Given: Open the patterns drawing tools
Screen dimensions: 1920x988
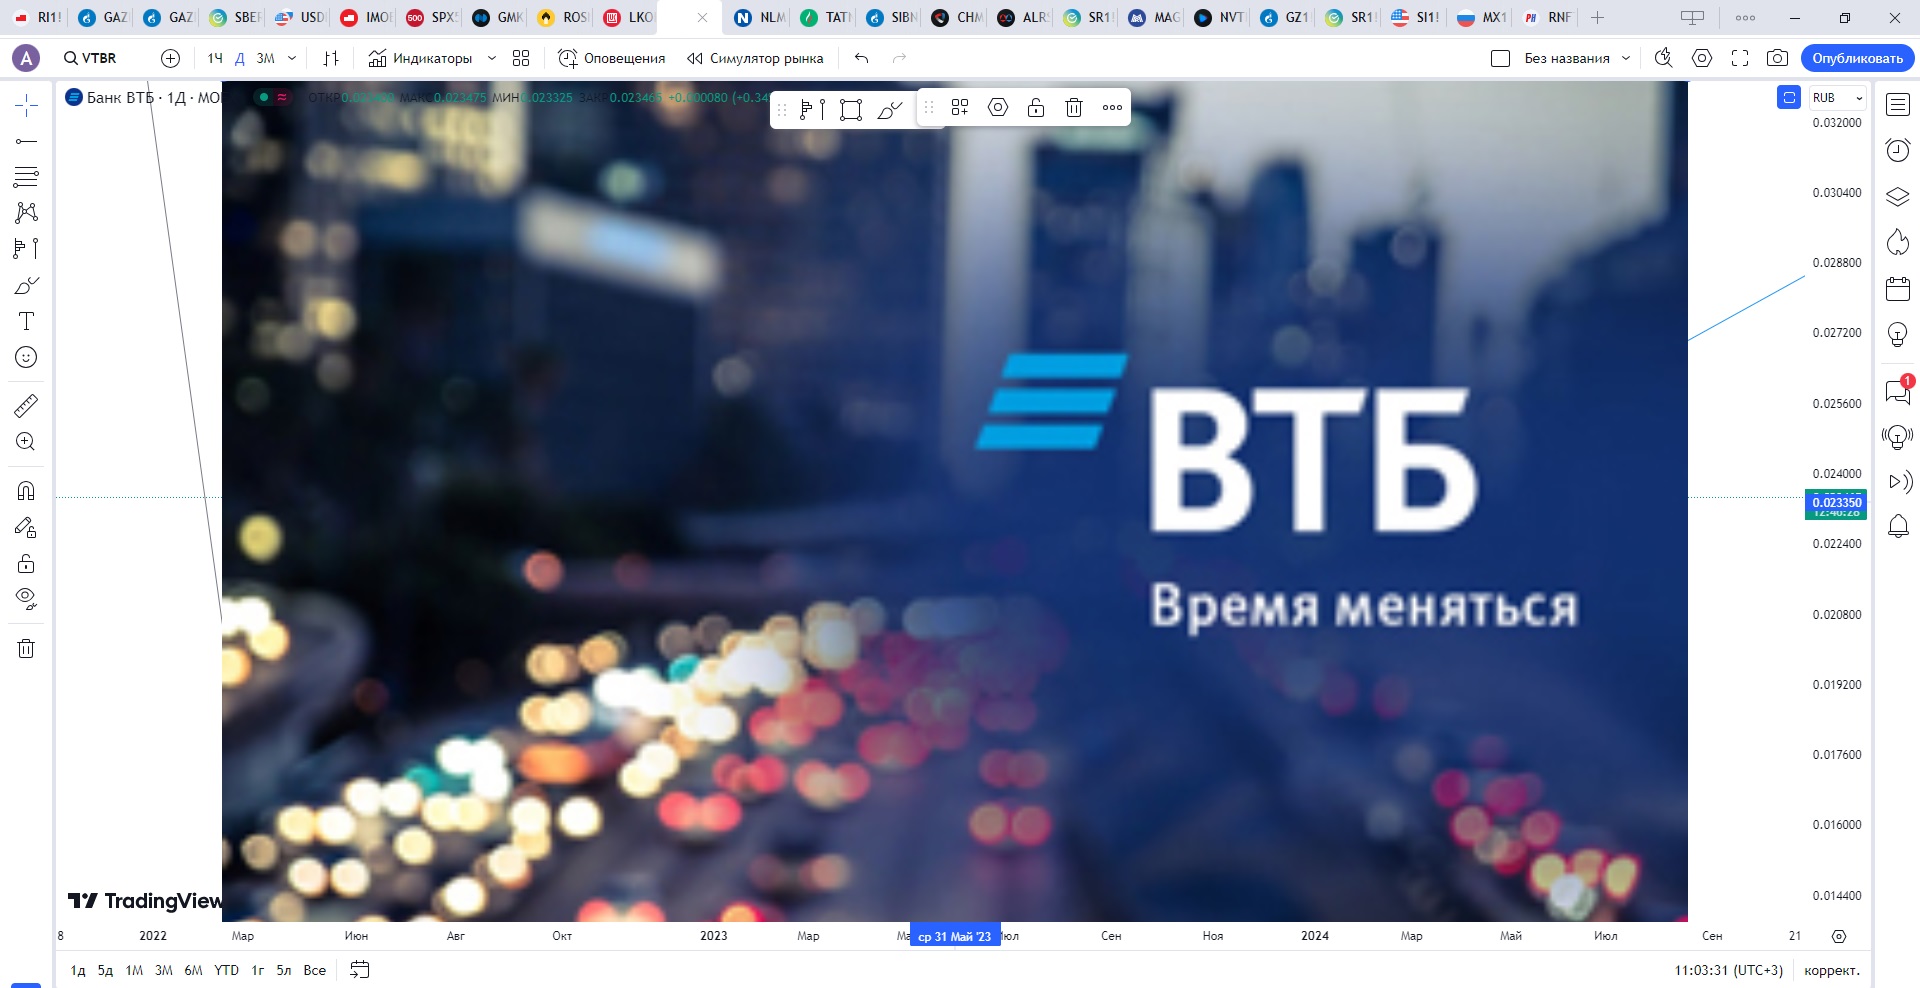Looking at the screenshot, I should 26,212.
